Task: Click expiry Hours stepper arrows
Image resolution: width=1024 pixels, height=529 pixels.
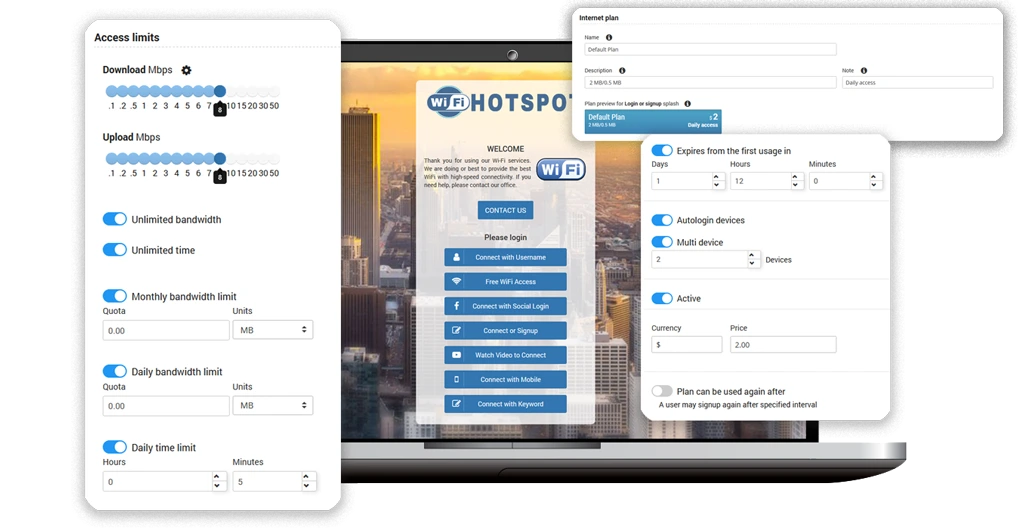Action: tap(795, 181)
